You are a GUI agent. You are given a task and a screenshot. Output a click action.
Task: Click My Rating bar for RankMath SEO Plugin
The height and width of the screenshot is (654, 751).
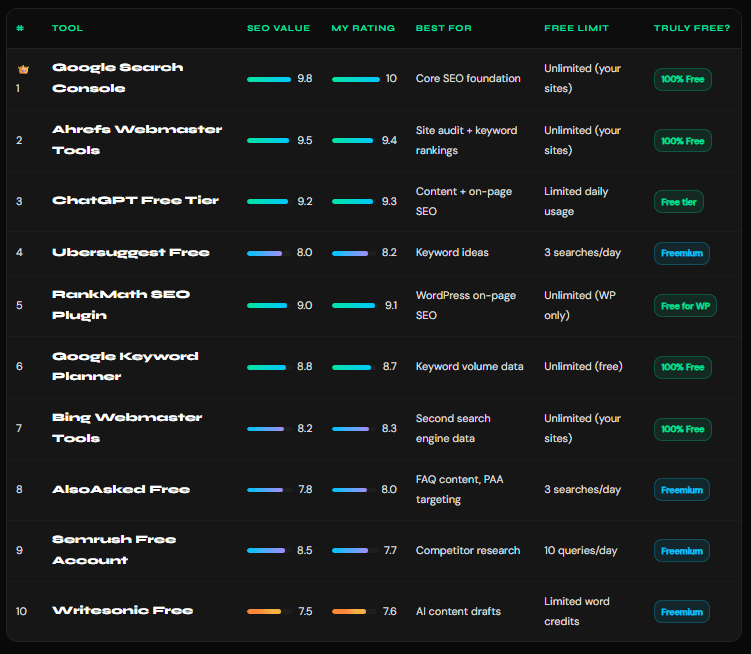353,305
